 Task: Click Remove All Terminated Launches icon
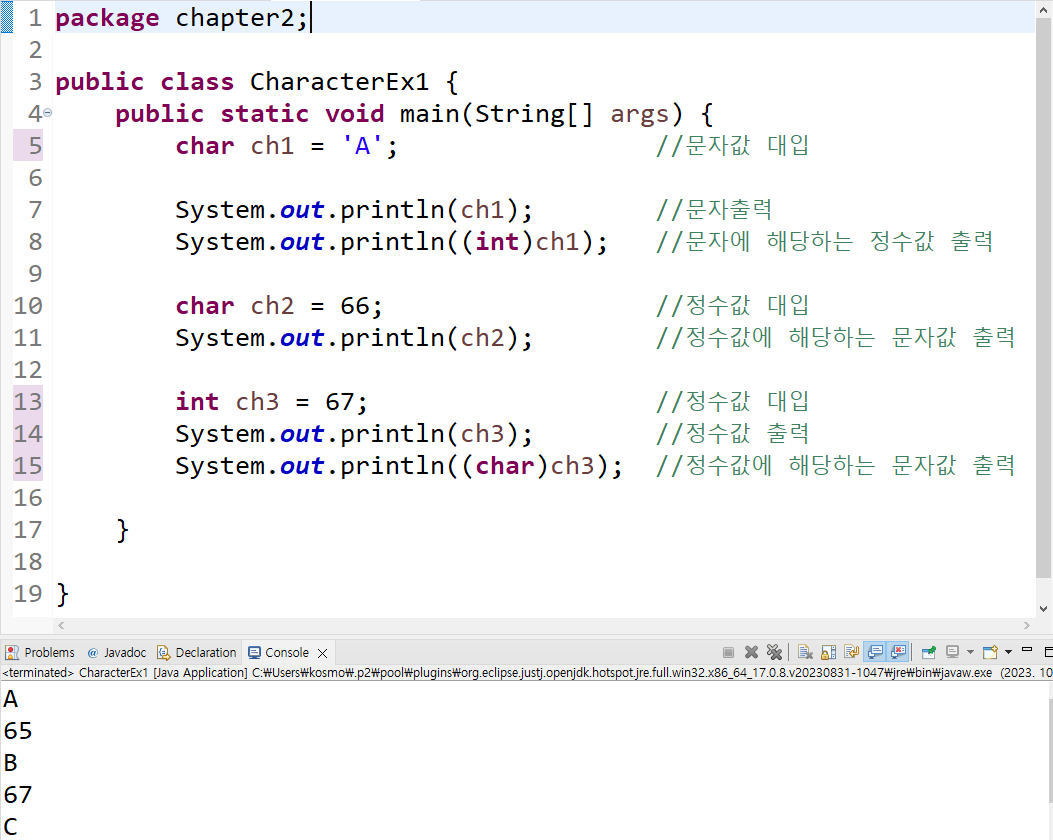(774, 652)
